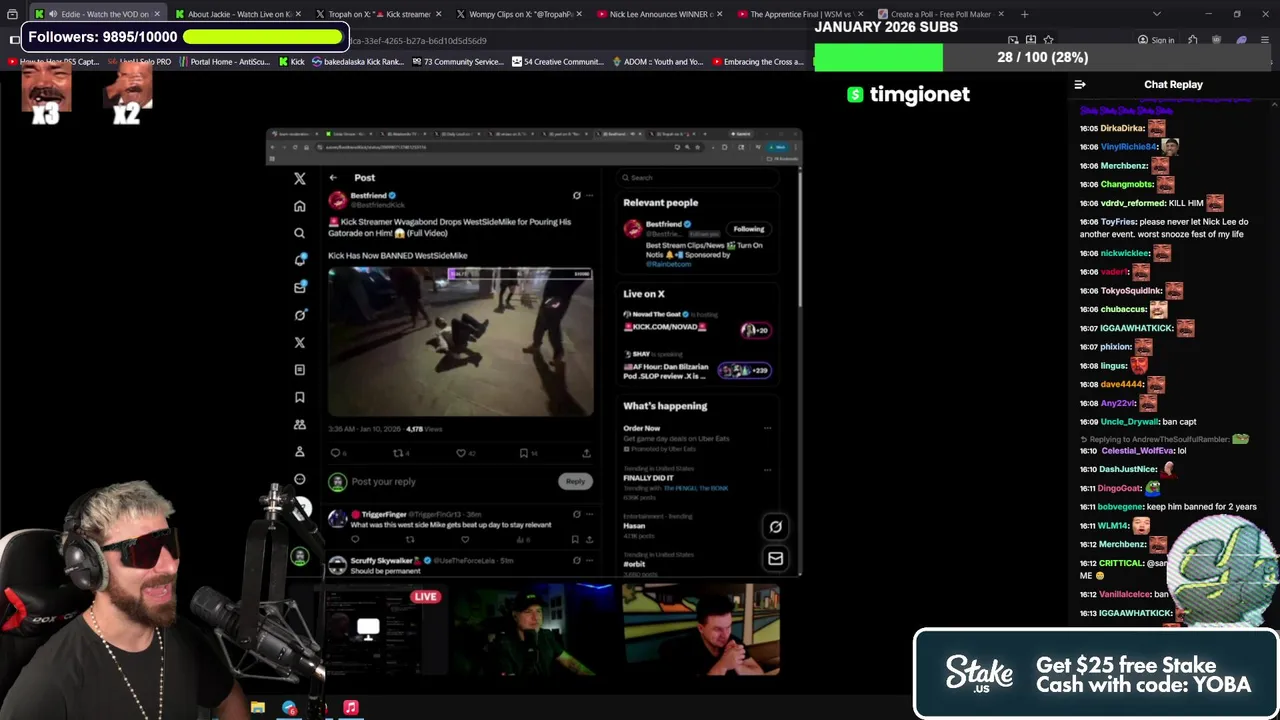Open the Lists icon in X sidebar
The height and width of the screenshot is (720, 1280).
point(299,370)
